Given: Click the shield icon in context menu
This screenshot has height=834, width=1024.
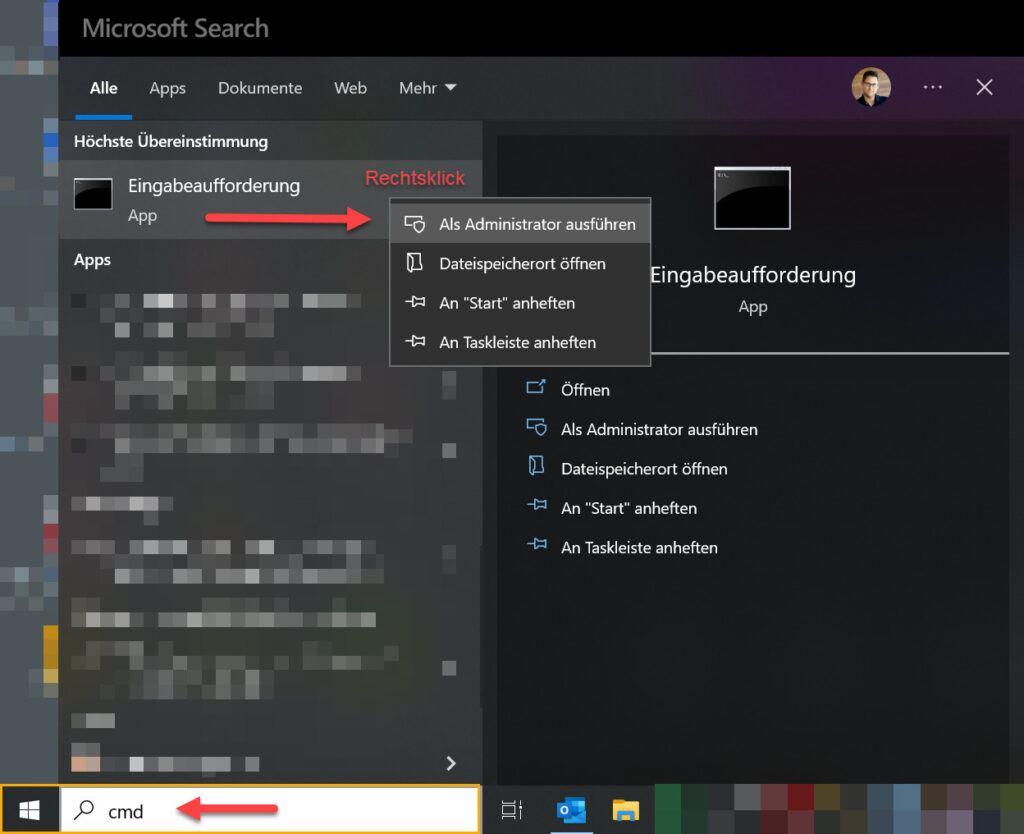Looking at the screenshot, I should coord(415,224).
